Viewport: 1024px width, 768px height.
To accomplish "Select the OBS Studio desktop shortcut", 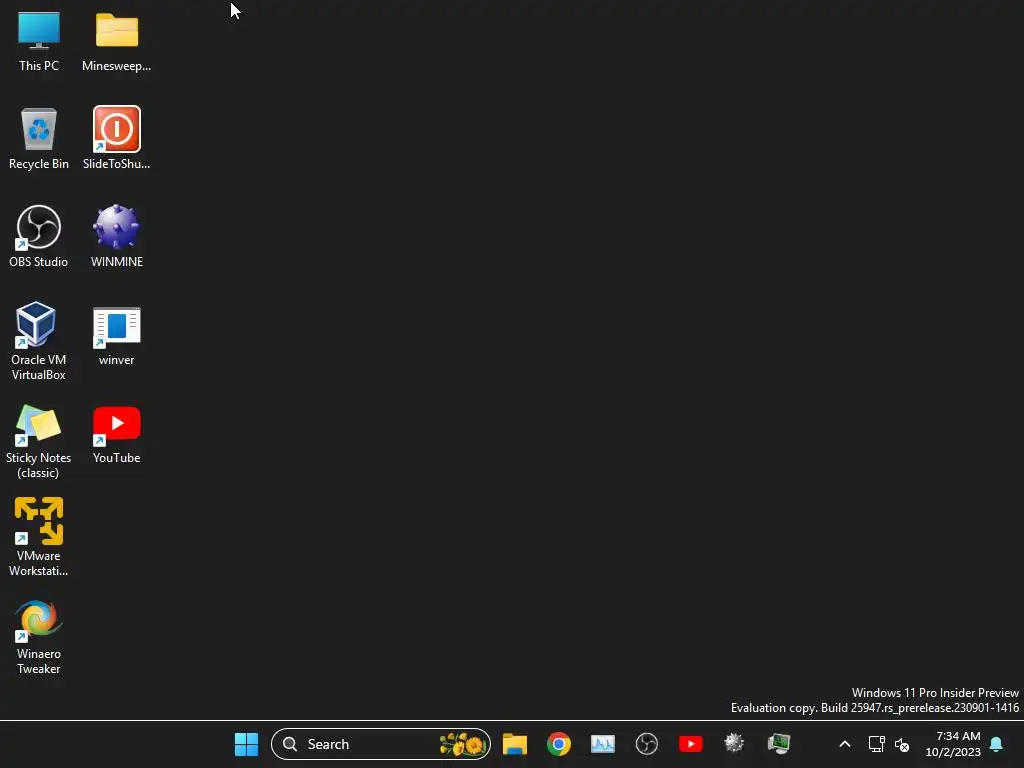I will (39, 236).
